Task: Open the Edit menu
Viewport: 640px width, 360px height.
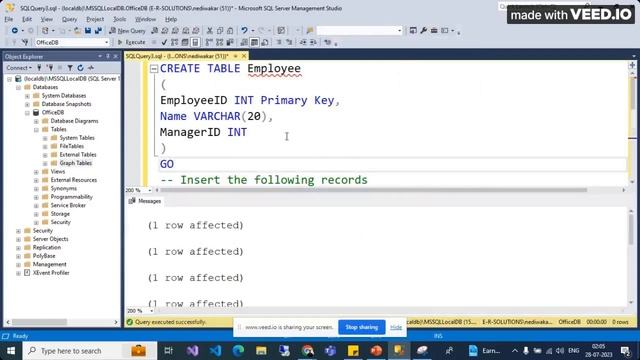Action: pos(27,19)
